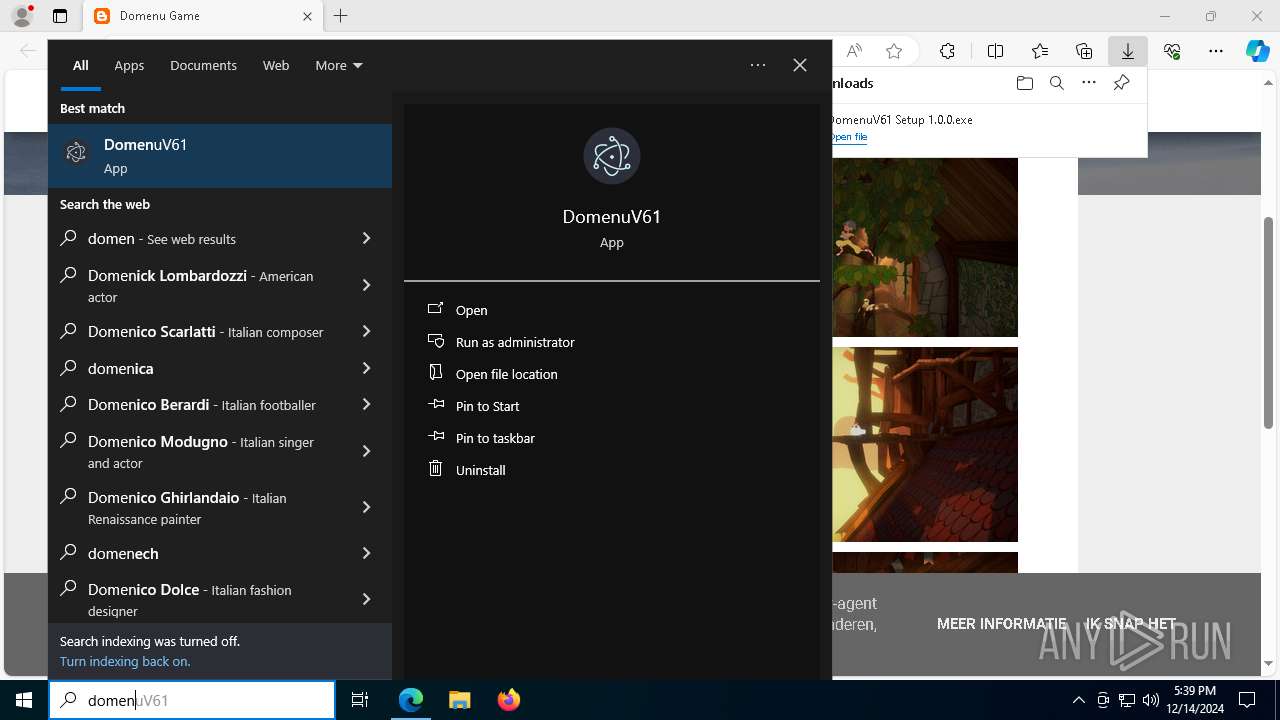1280x720 pixels.
Task: Switch to the Apps search tab
Action: pos(129,65)
